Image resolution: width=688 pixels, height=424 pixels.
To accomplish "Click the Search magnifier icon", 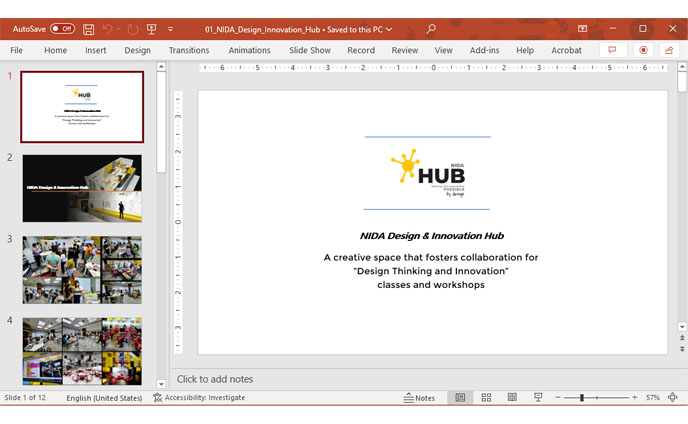I will [431, 29].
